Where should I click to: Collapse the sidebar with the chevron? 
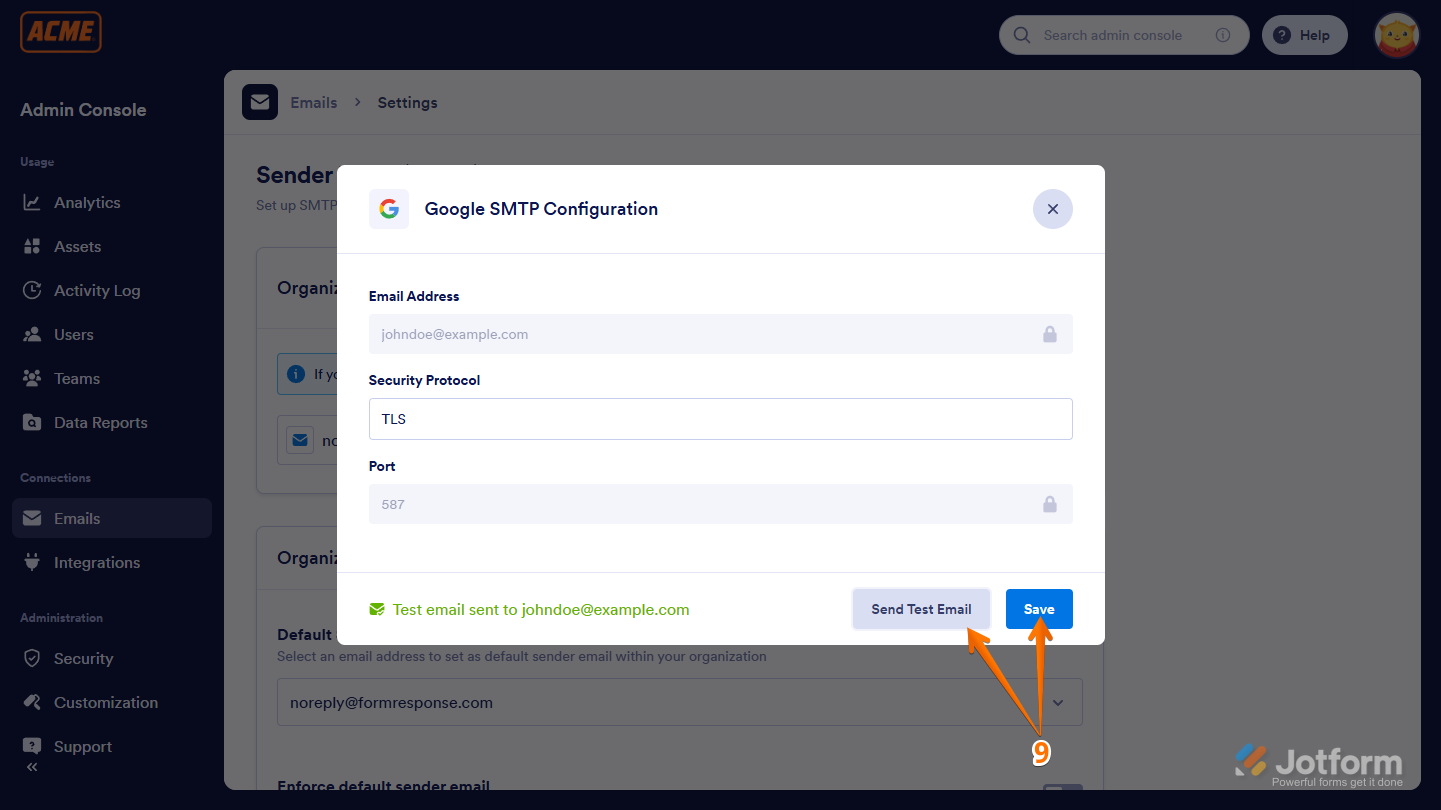[x=31, y=767]
